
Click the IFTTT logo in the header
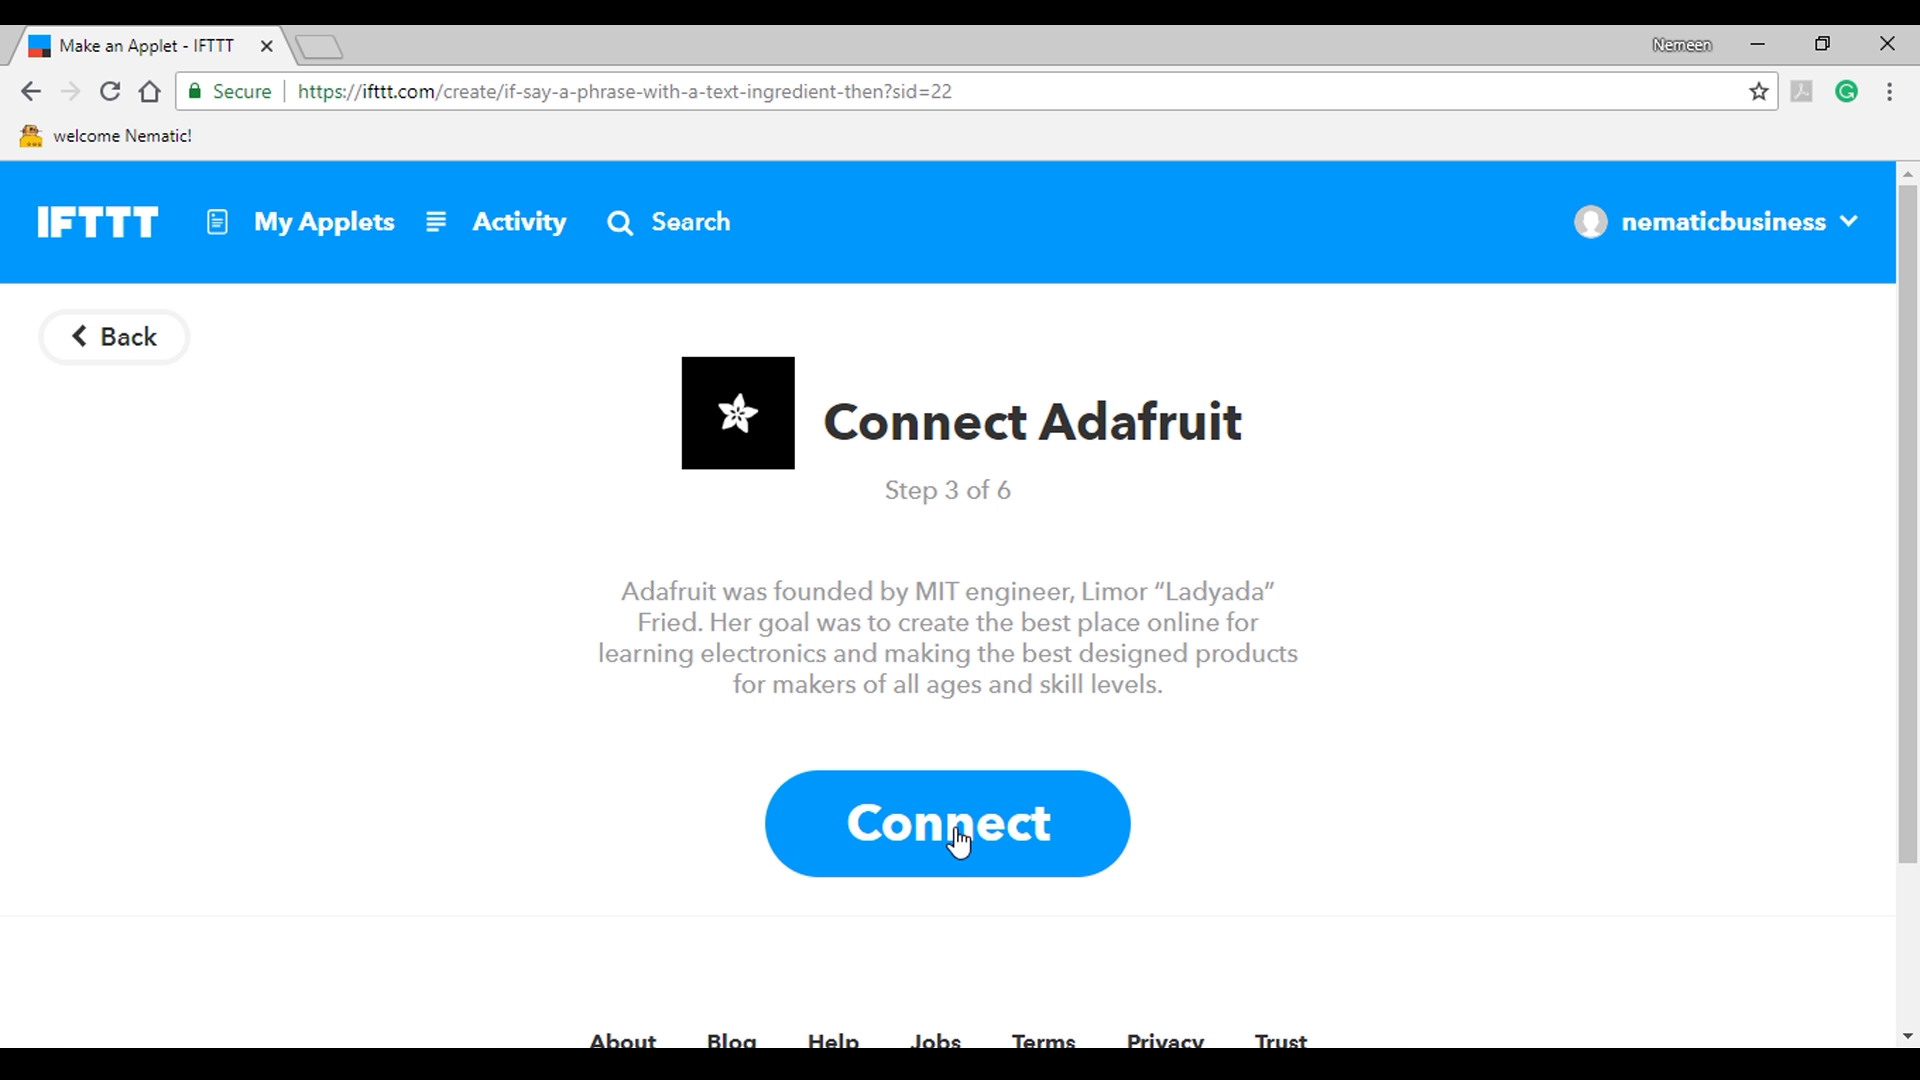tap(99, 222)
